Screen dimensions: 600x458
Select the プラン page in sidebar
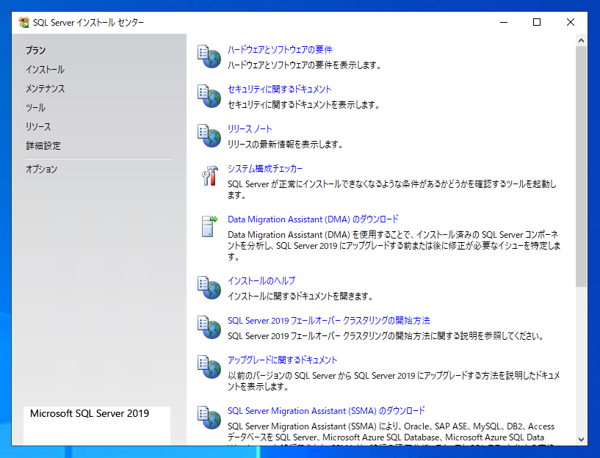point(36,50)
